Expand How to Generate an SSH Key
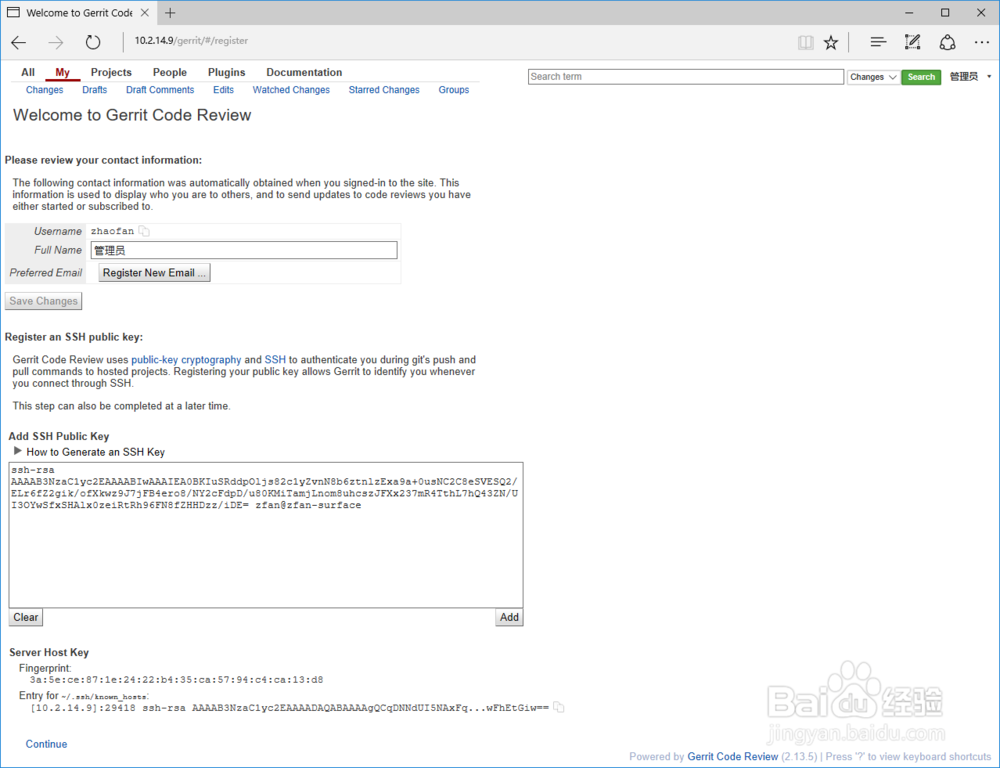The width and height of the screenshot is (1000, 768). pyautogui.click(x=89, y=451)
